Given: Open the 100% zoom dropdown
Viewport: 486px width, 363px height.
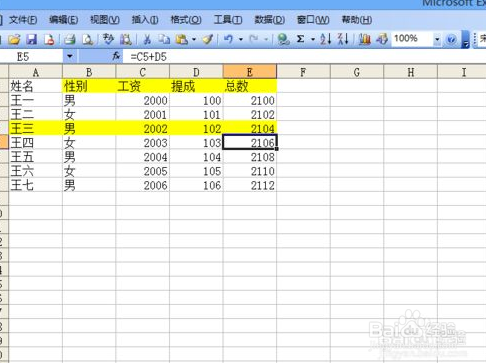Looking at the screenshot, I should pos(437,40).
